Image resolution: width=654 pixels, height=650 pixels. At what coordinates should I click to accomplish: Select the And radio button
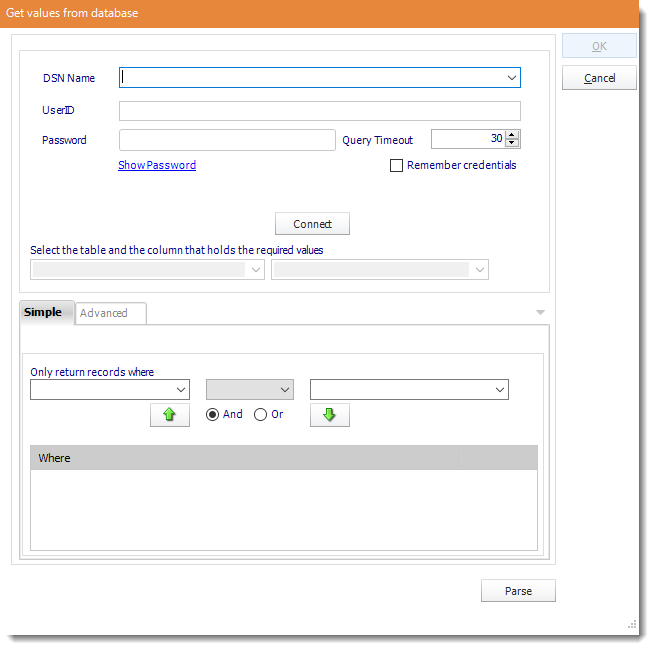(212, 414)
